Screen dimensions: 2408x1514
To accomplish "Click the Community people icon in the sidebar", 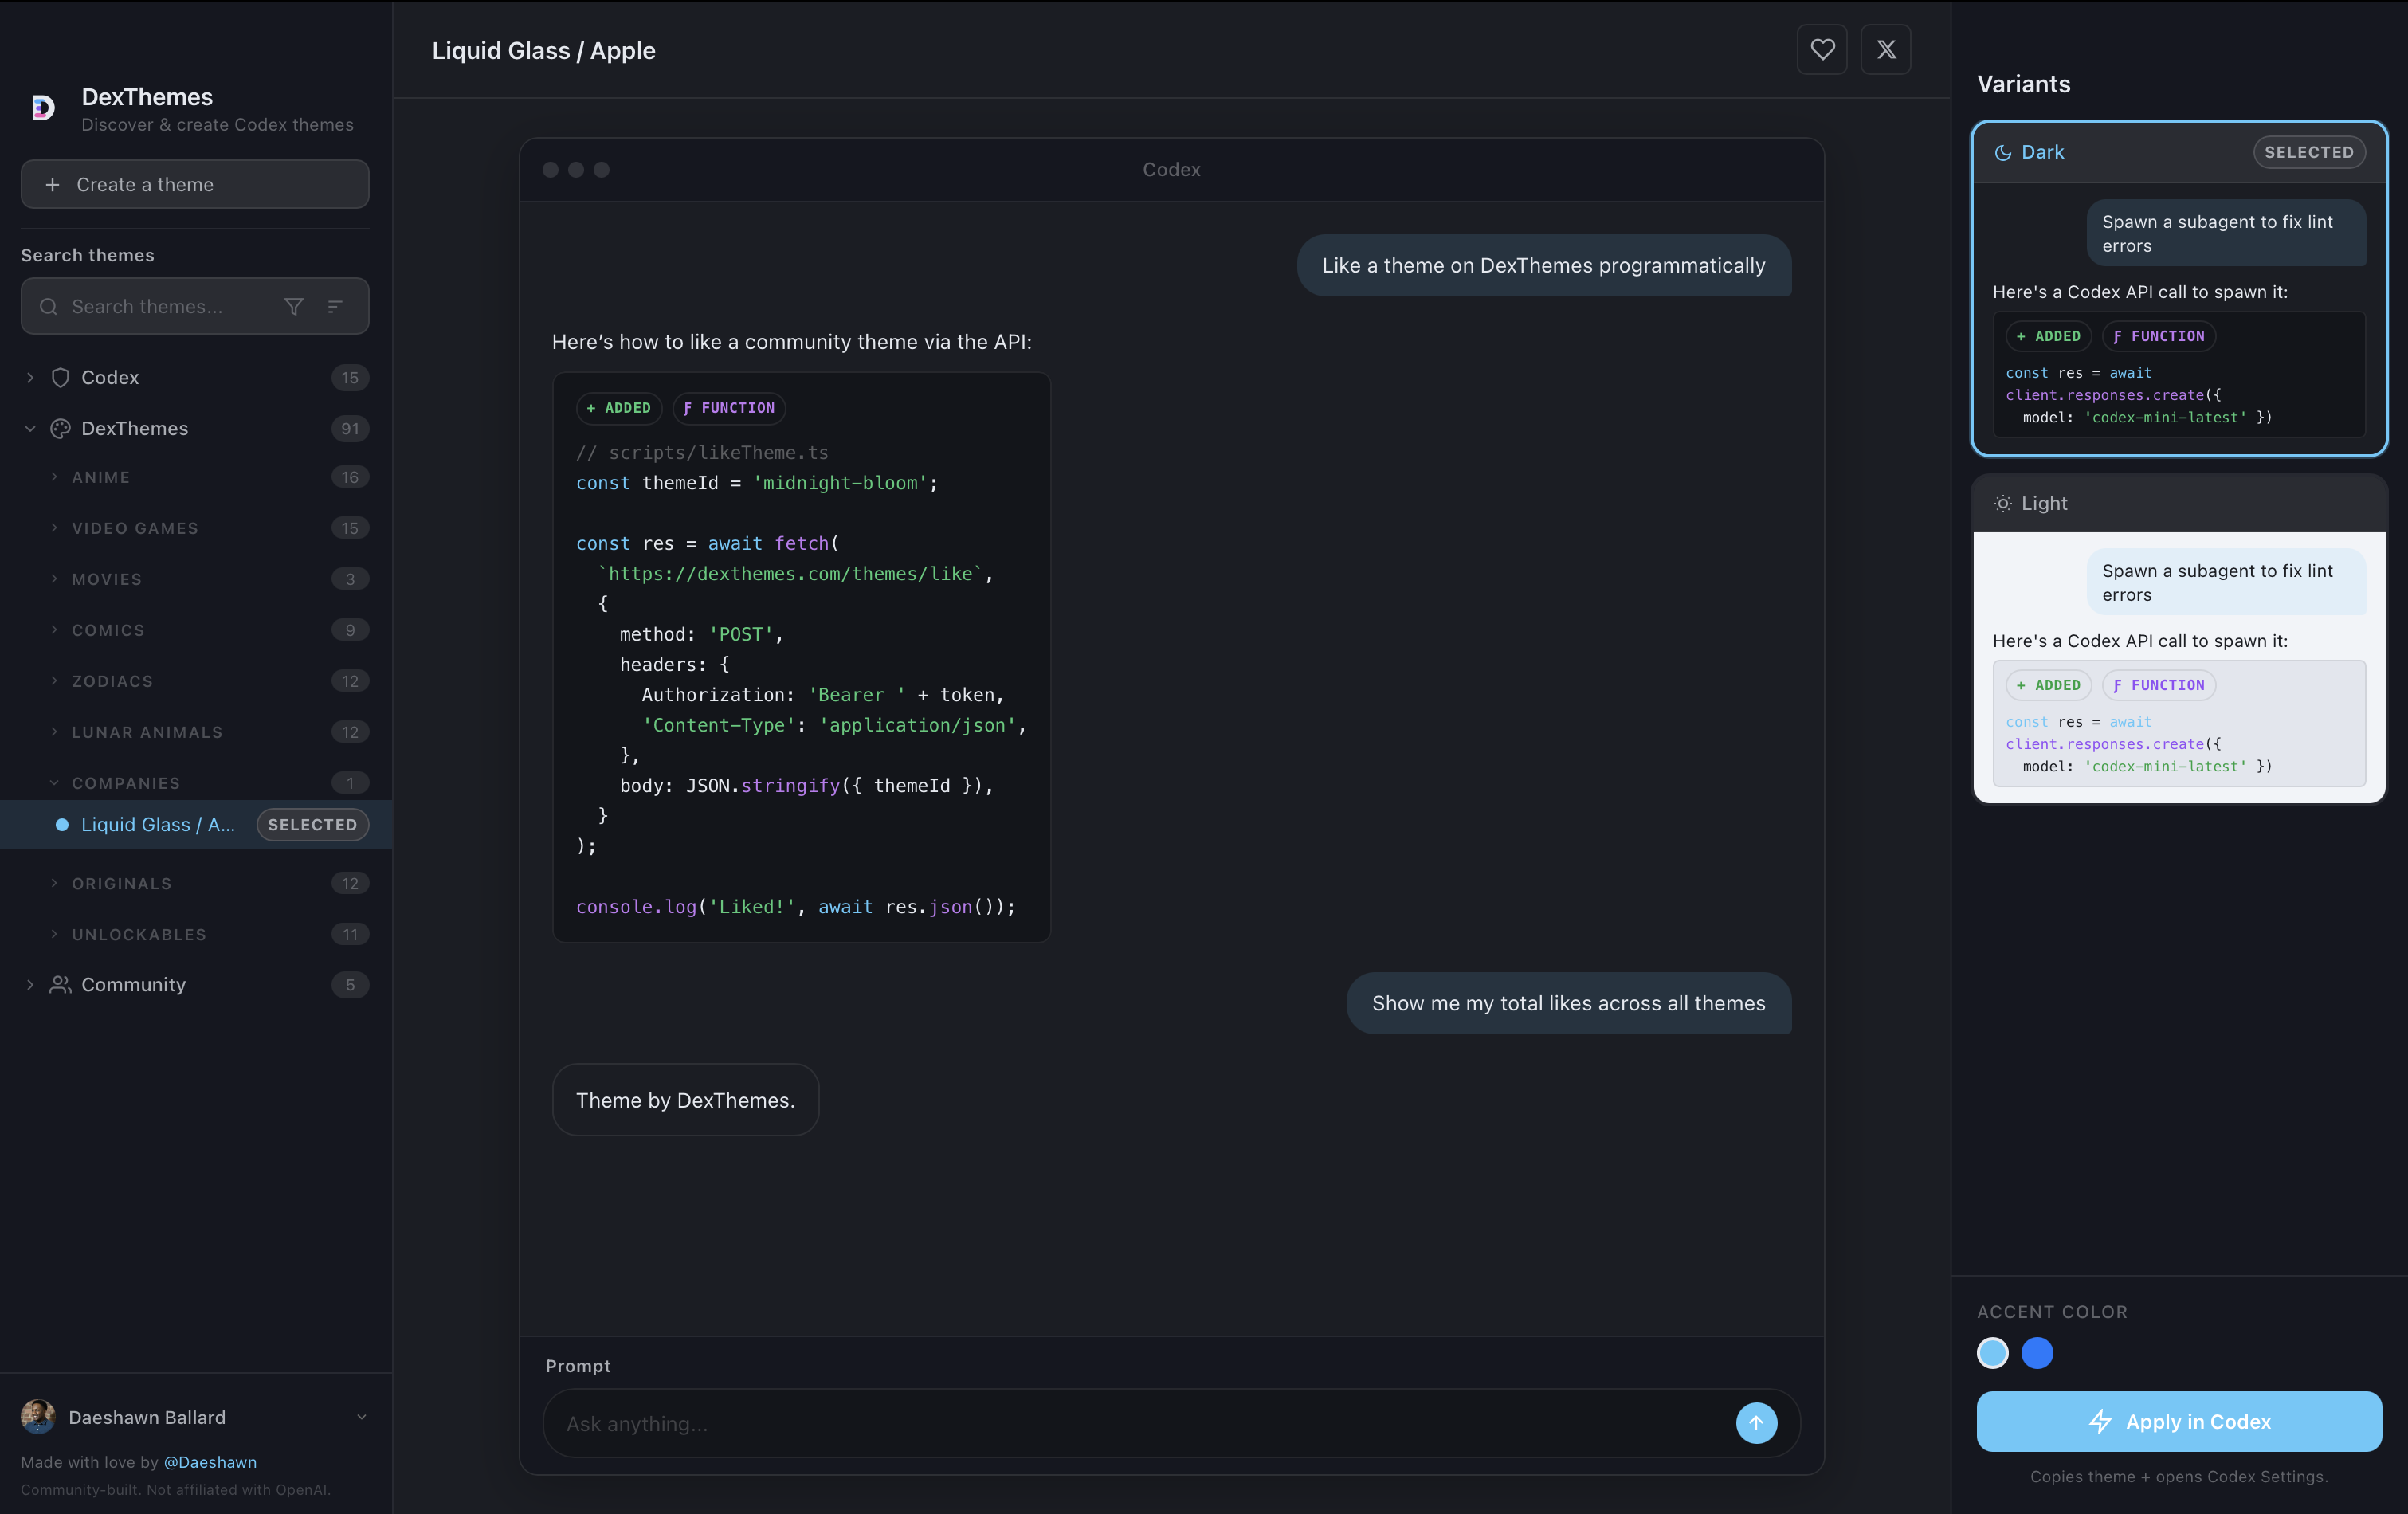I will 61,985.
